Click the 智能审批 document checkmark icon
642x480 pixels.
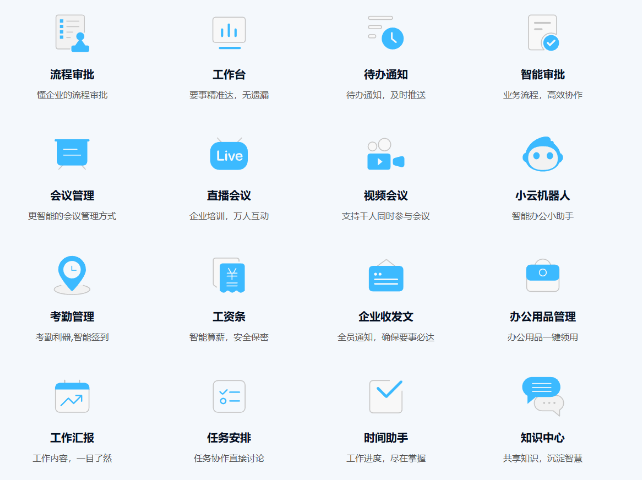[542, 33]
